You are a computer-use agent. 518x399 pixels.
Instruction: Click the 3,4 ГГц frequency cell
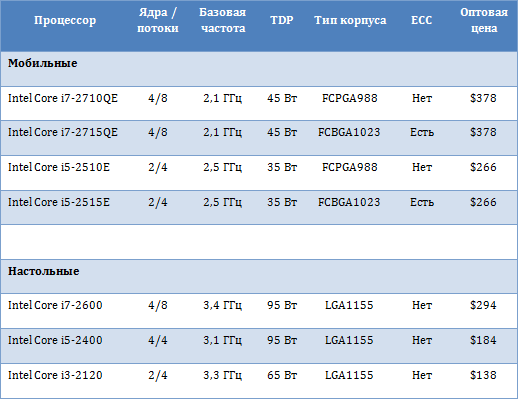click(x=223, y=305)
